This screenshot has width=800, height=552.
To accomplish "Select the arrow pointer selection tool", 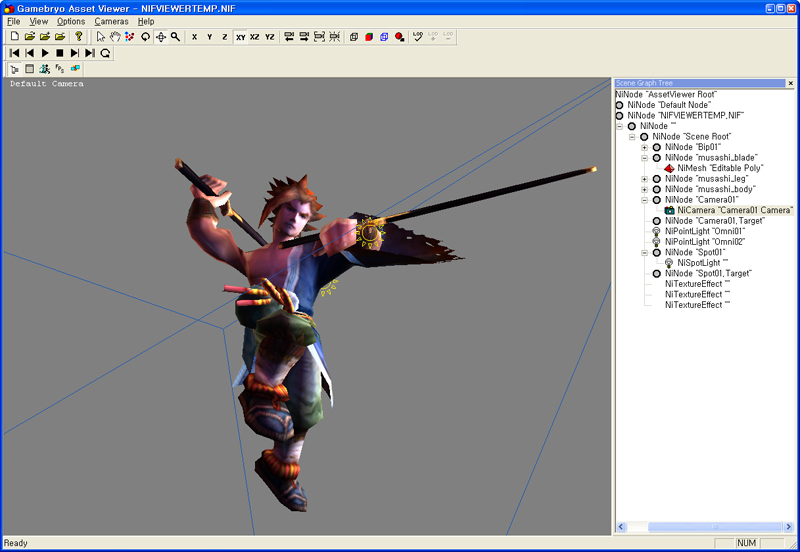I will point(101,37).
